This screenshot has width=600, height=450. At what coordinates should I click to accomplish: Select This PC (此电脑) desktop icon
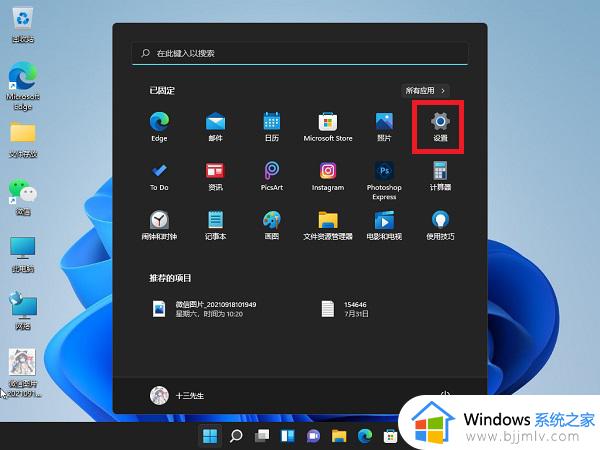click(23, 254)
